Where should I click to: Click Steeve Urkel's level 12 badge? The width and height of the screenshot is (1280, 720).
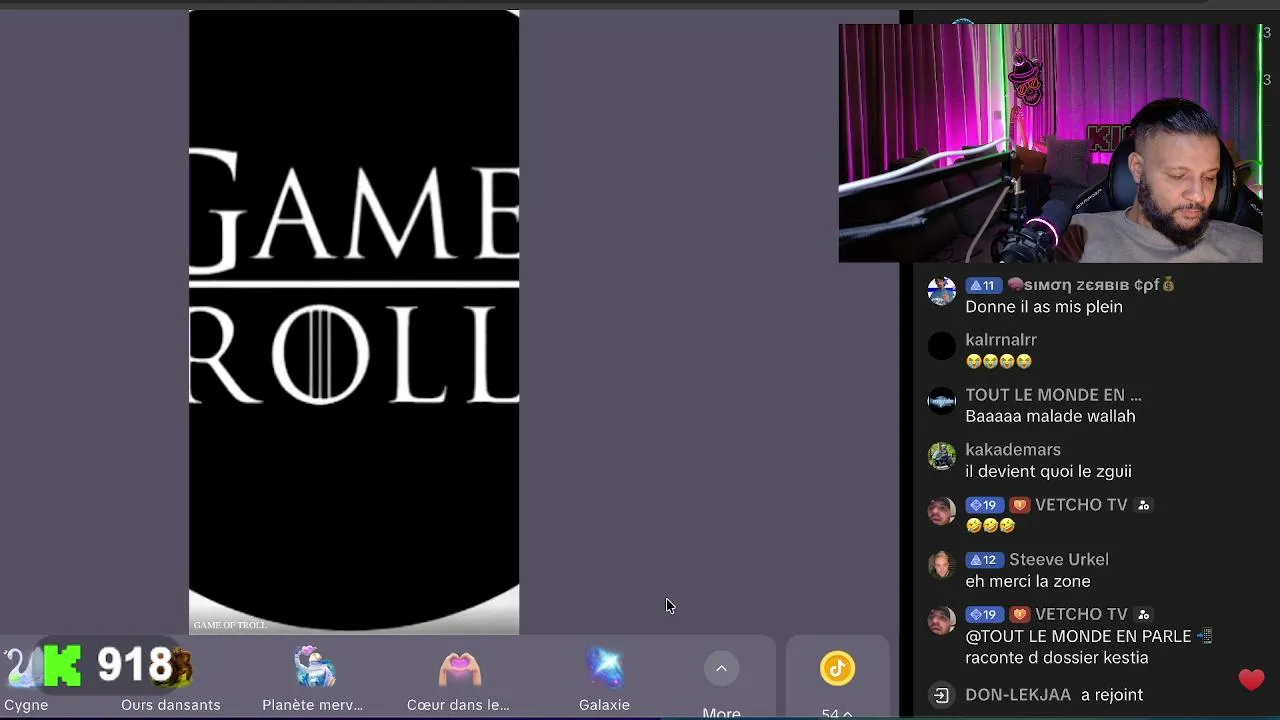985,560
